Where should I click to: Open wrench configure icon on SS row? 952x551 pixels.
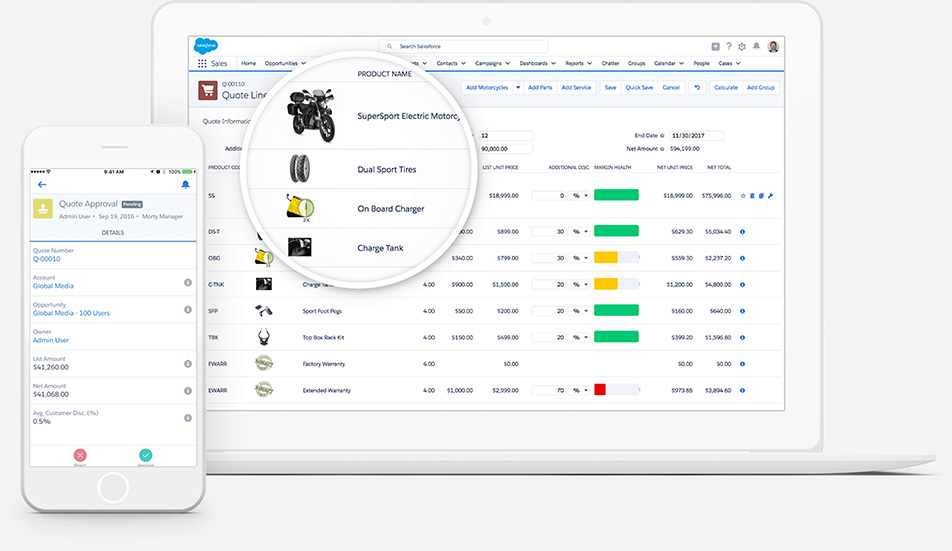click(770, 196)
